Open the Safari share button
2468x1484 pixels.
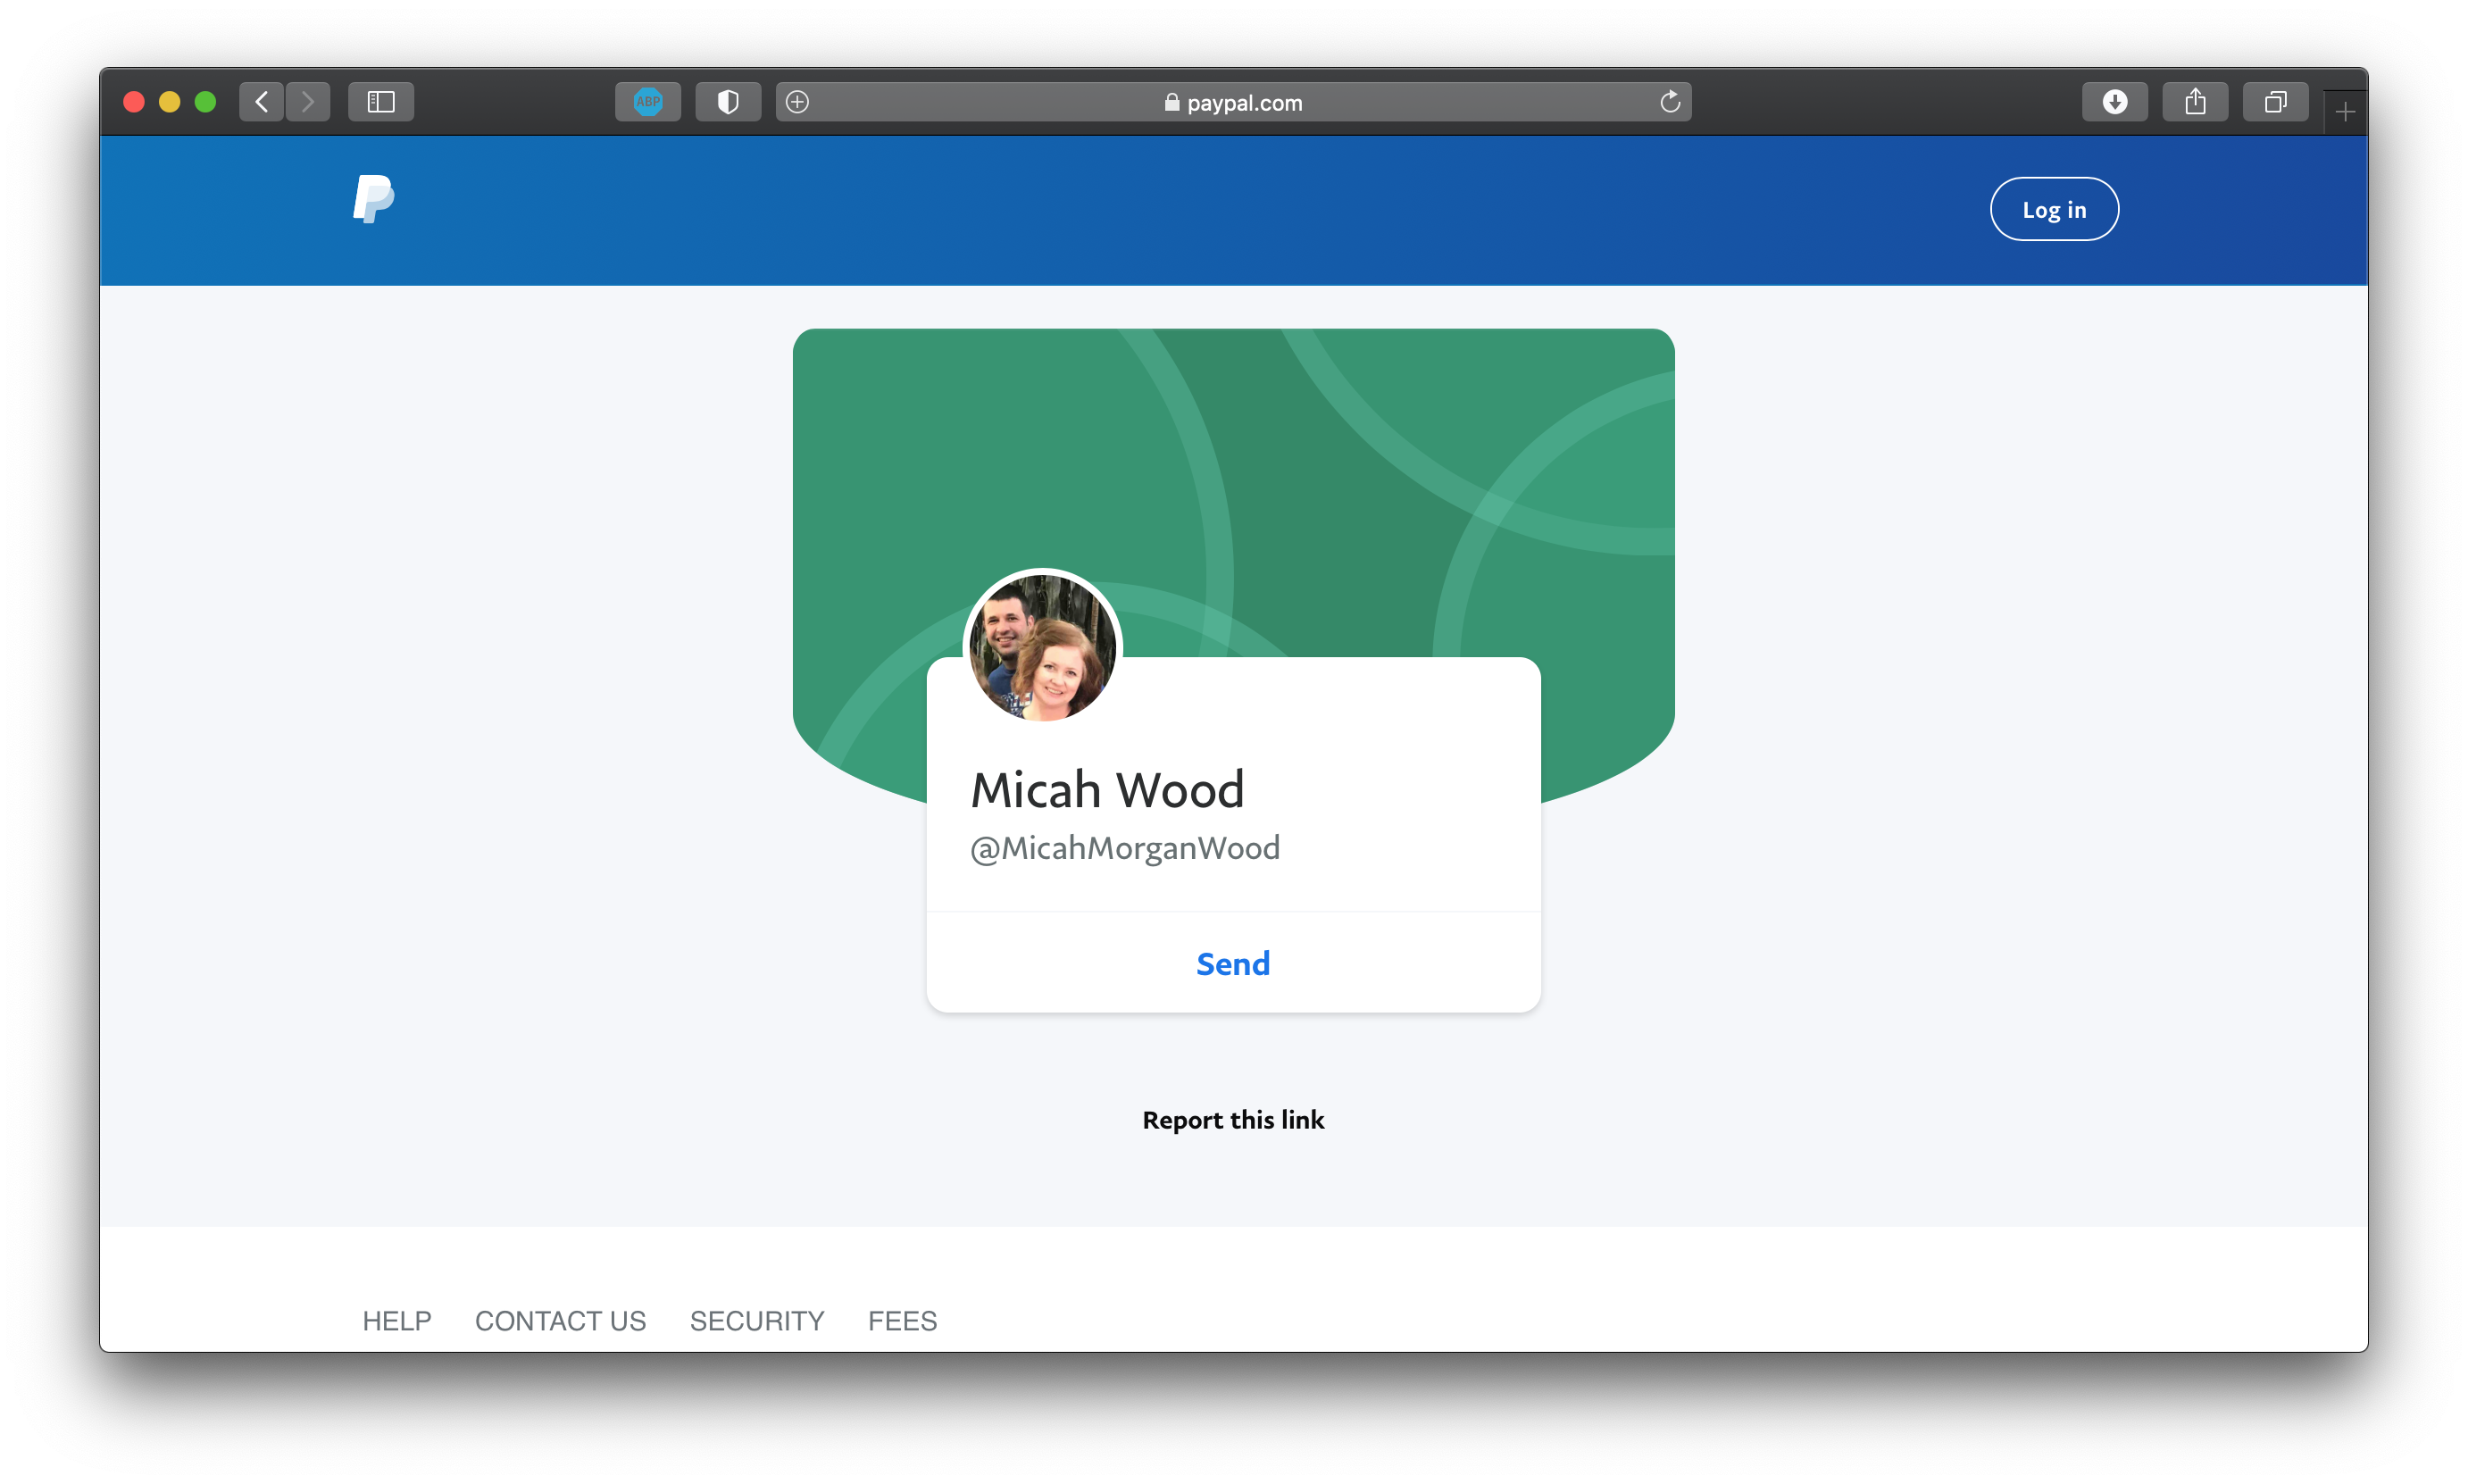2195,102
